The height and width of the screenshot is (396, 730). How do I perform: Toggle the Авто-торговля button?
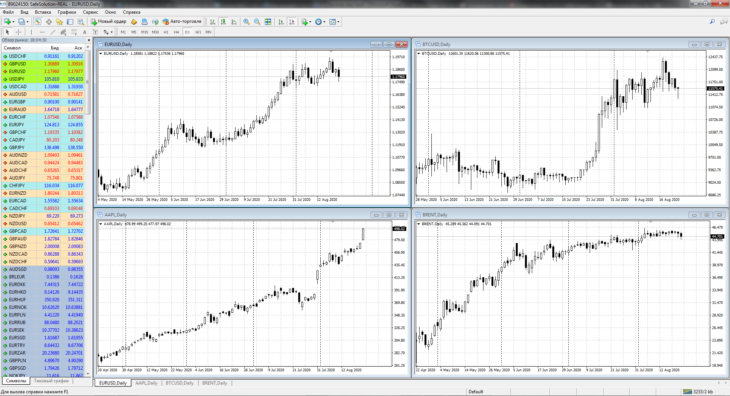point(182,22)
